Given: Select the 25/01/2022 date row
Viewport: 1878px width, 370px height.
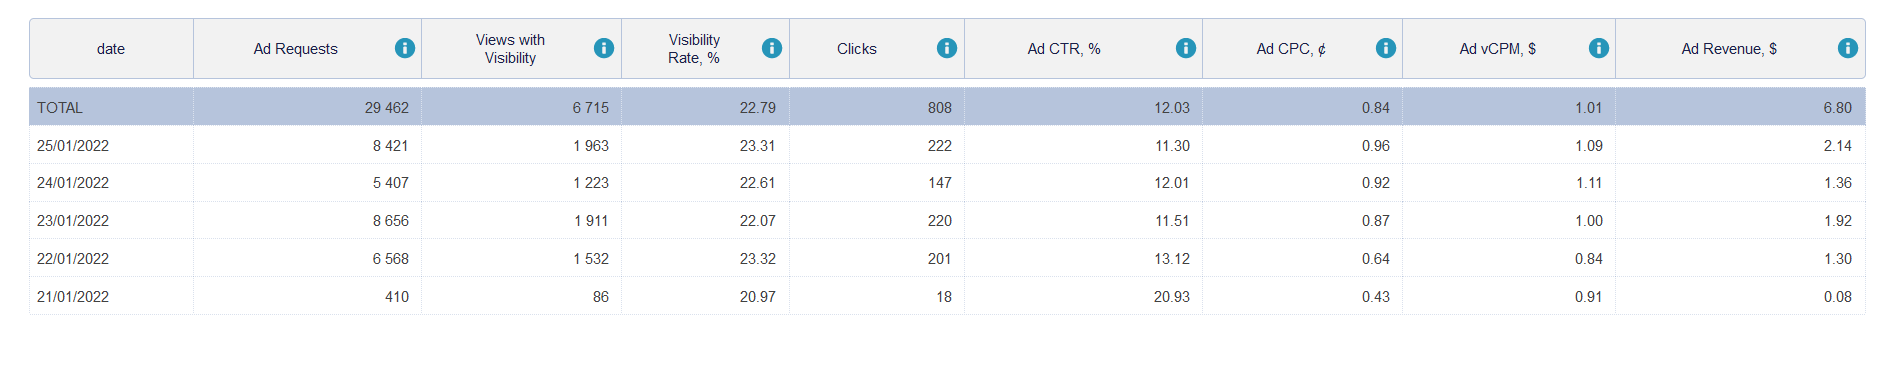Looking at the screenshot, I should coord(947,145).
